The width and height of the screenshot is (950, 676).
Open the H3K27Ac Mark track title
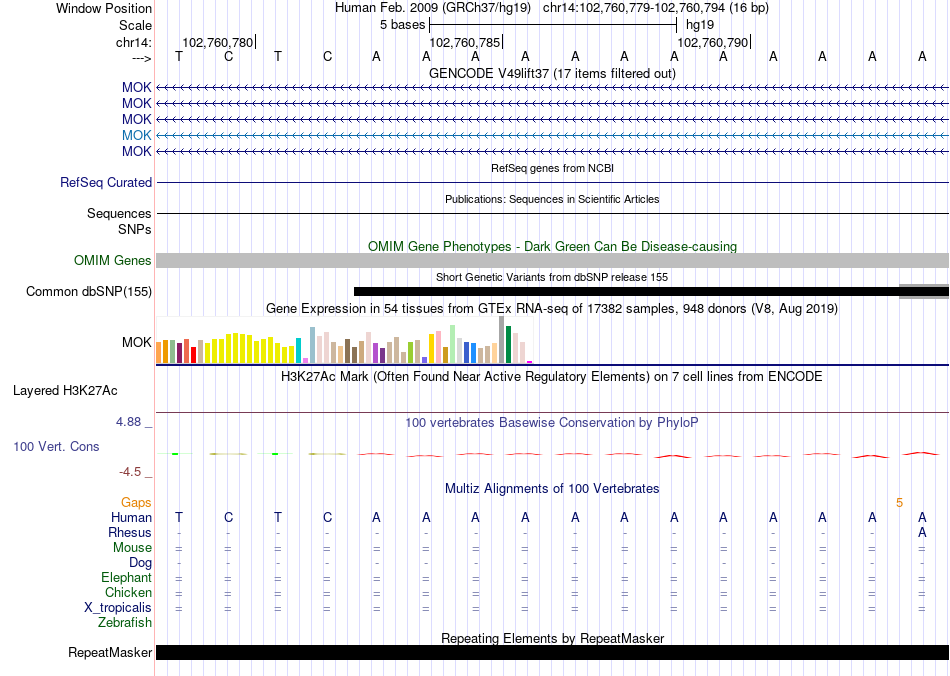(x=552, y=377)
